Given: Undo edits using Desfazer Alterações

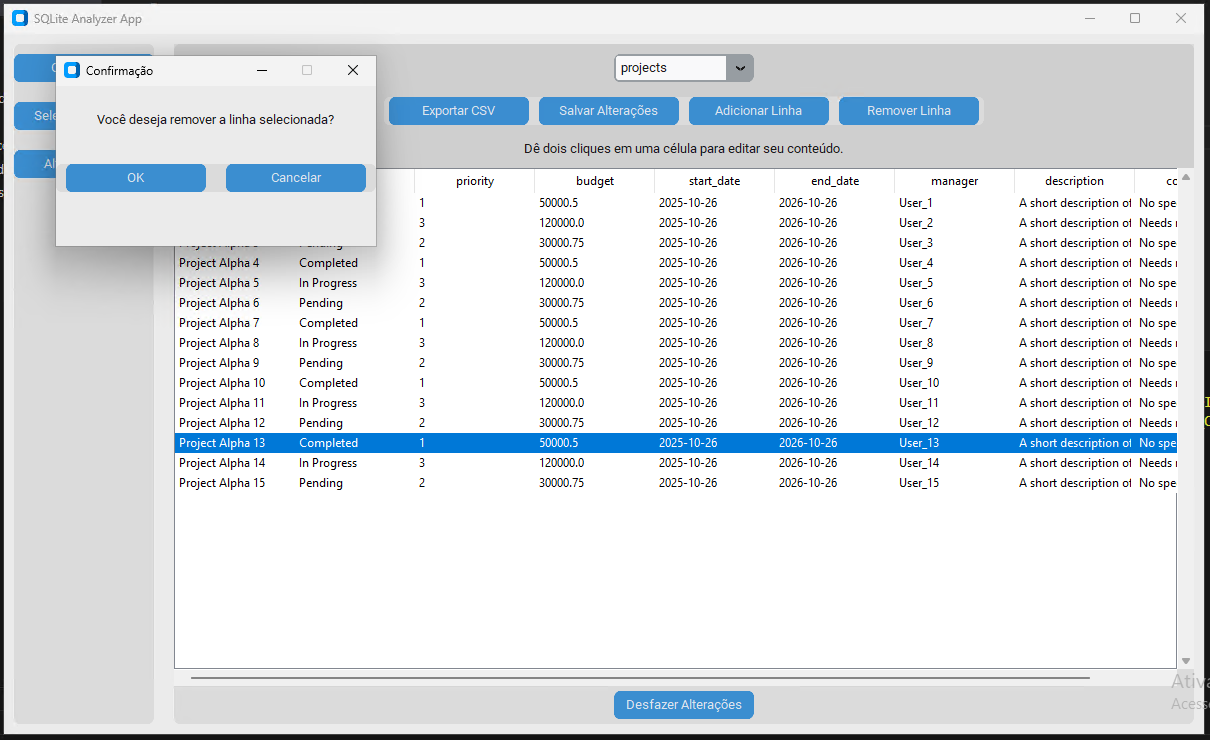Looking at the screenshot, I should [x=683, y=705].
